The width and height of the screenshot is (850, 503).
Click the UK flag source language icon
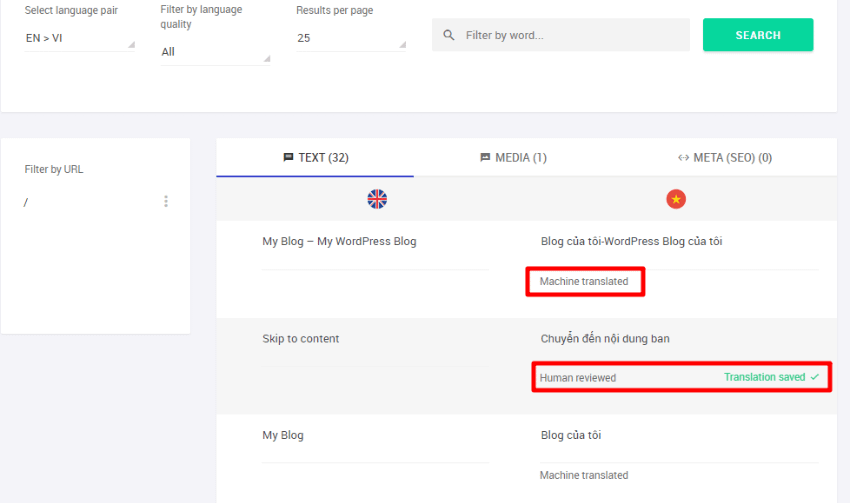pos(377,199)
